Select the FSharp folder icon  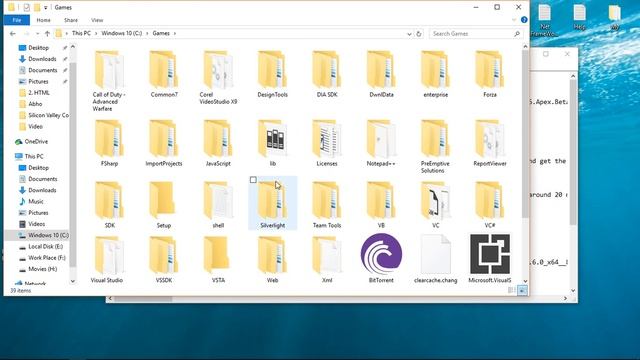click(x=109, y=139)
